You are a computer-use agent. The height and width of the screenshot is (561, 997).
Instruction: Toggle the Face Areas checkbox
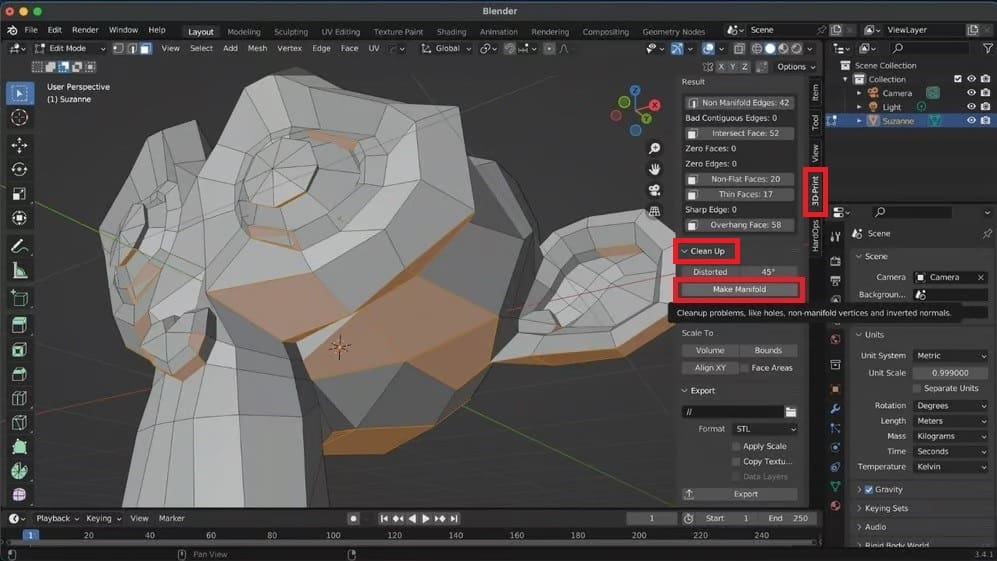pyautogui.click(x=745, y=368)
